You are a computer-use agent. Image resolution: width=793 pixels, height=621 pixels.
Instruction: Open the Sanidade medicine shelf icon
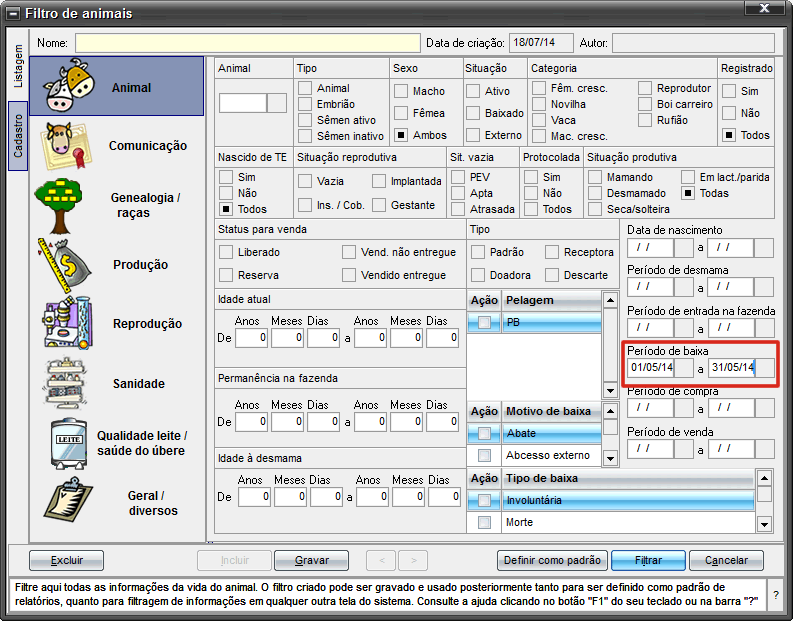click(x=66, y=383)
